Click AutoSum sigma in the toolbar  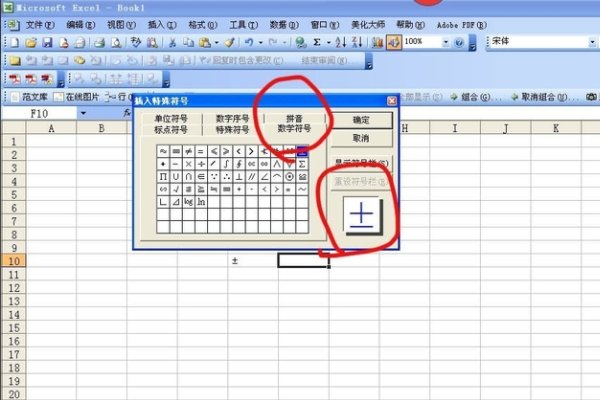(317, 42)
